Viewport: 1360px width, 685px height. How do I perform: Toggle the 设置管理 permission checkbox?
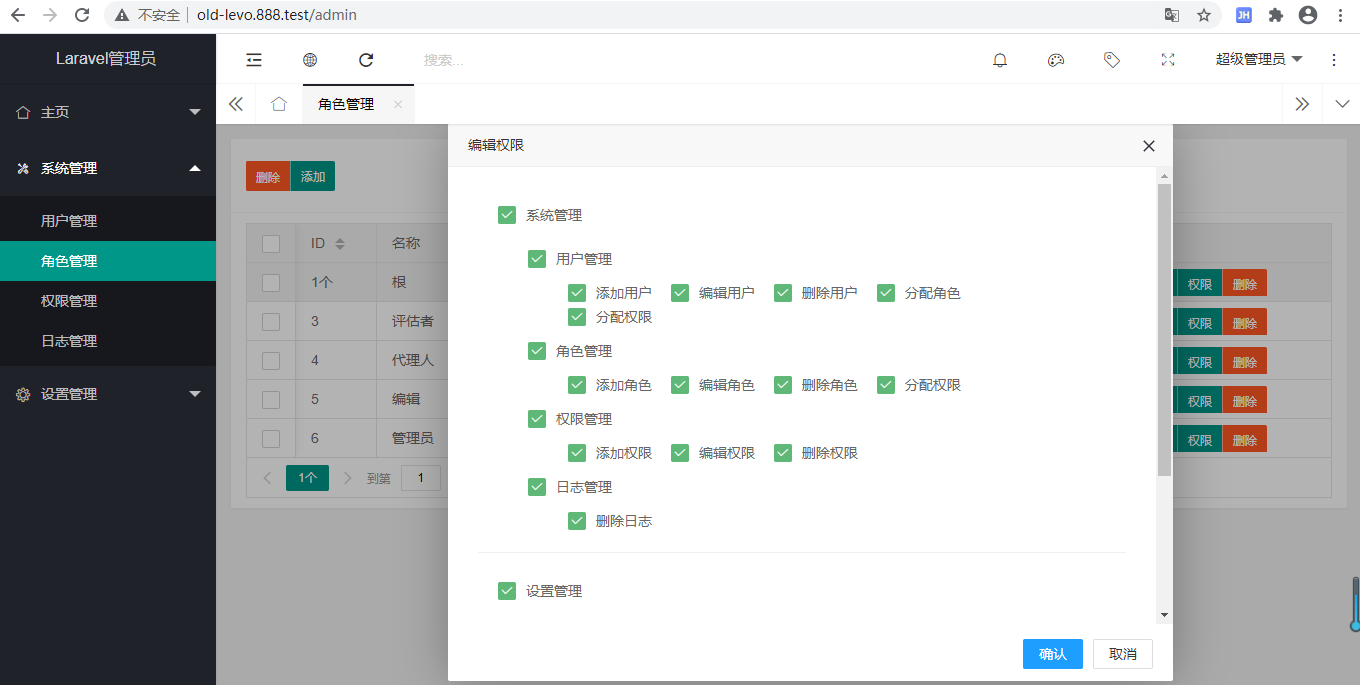pos(507,590)
